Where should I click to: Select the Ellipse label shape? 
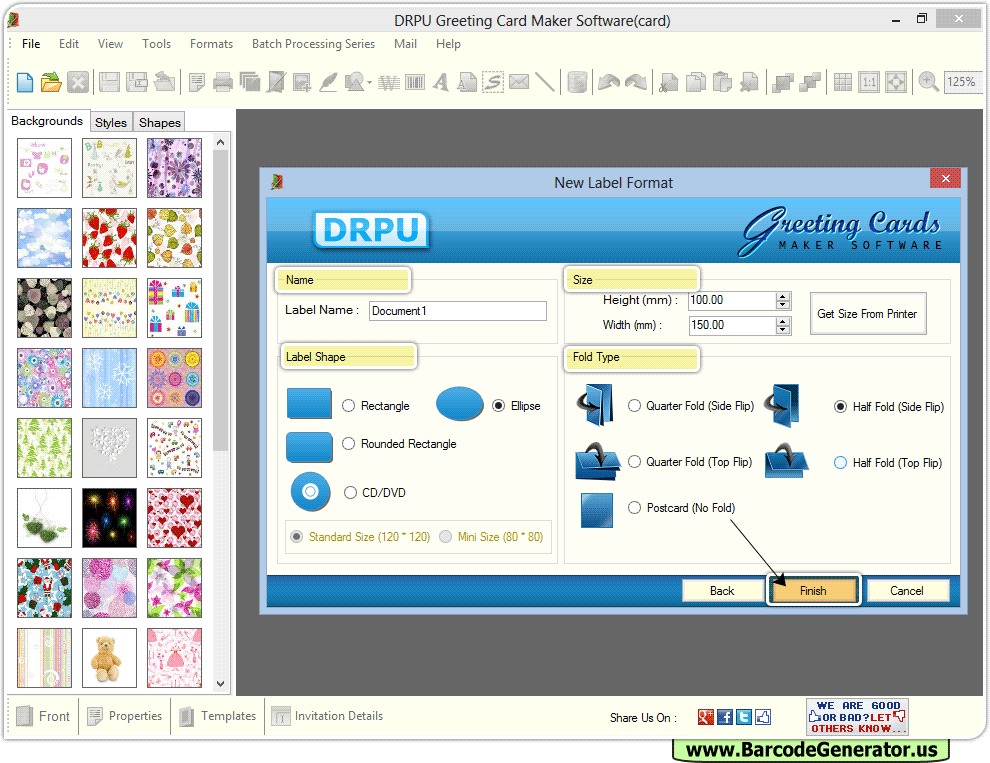click(x=499, y=406)
